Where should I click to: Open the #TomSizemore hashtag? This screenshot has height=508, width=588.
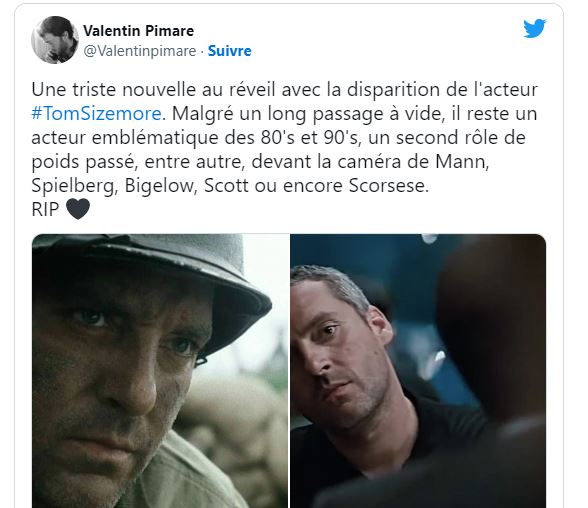point(96,113)
